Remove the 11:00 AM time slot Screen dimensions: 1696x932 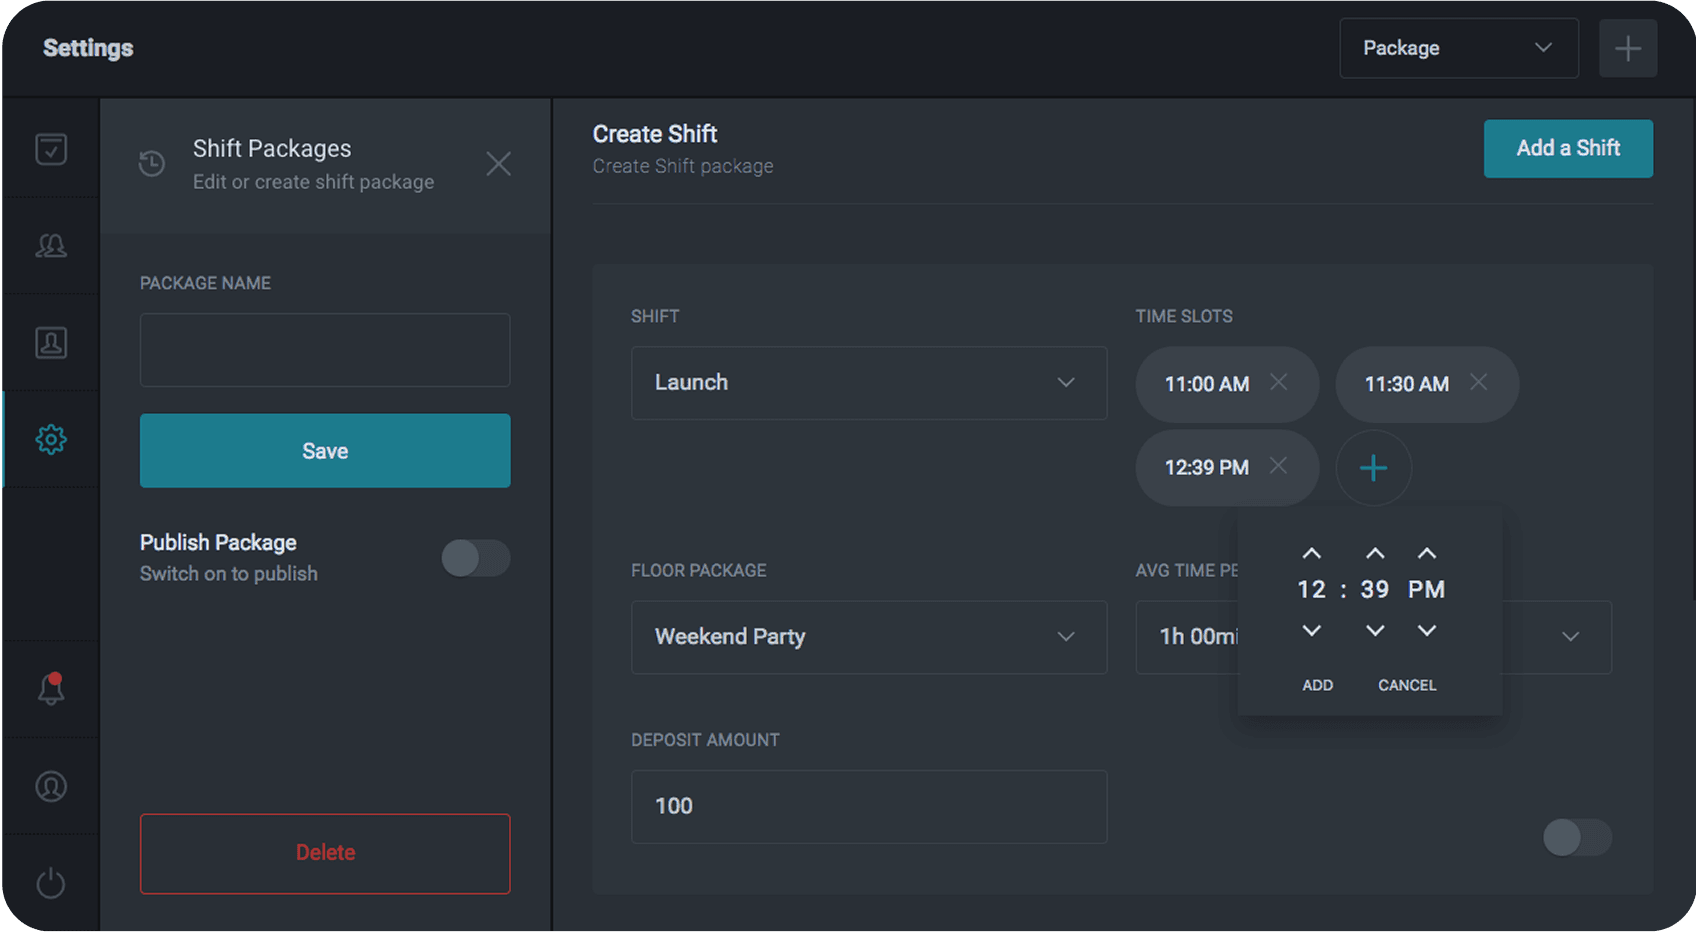1278,382
